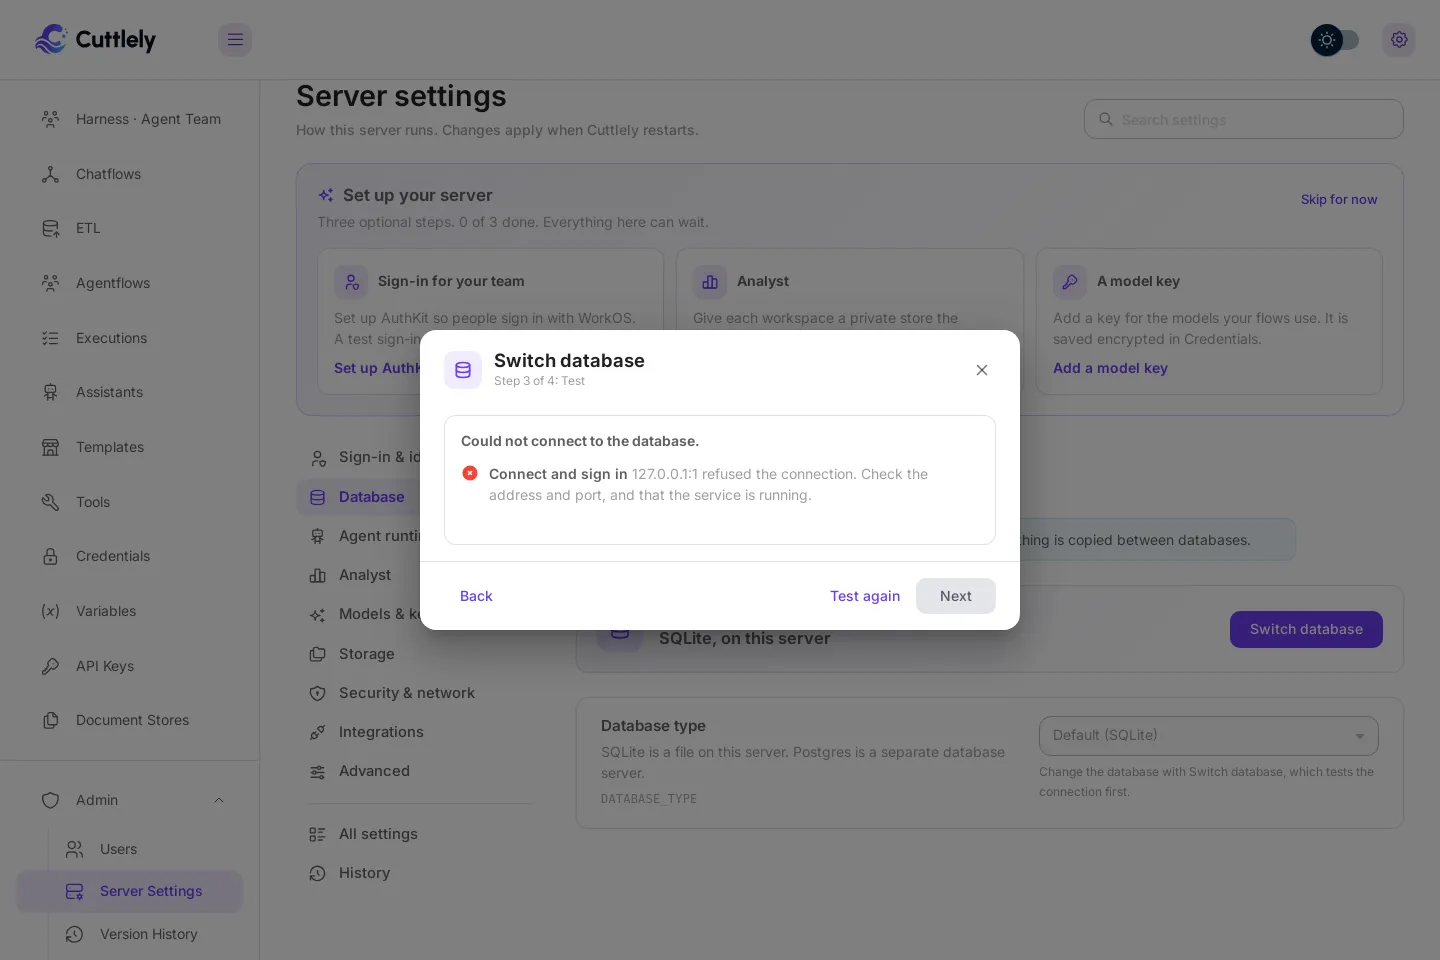Go Back in the Switch database wizard
The height and width of the screenshot is (960, 1440).
(x=476, y=596)
